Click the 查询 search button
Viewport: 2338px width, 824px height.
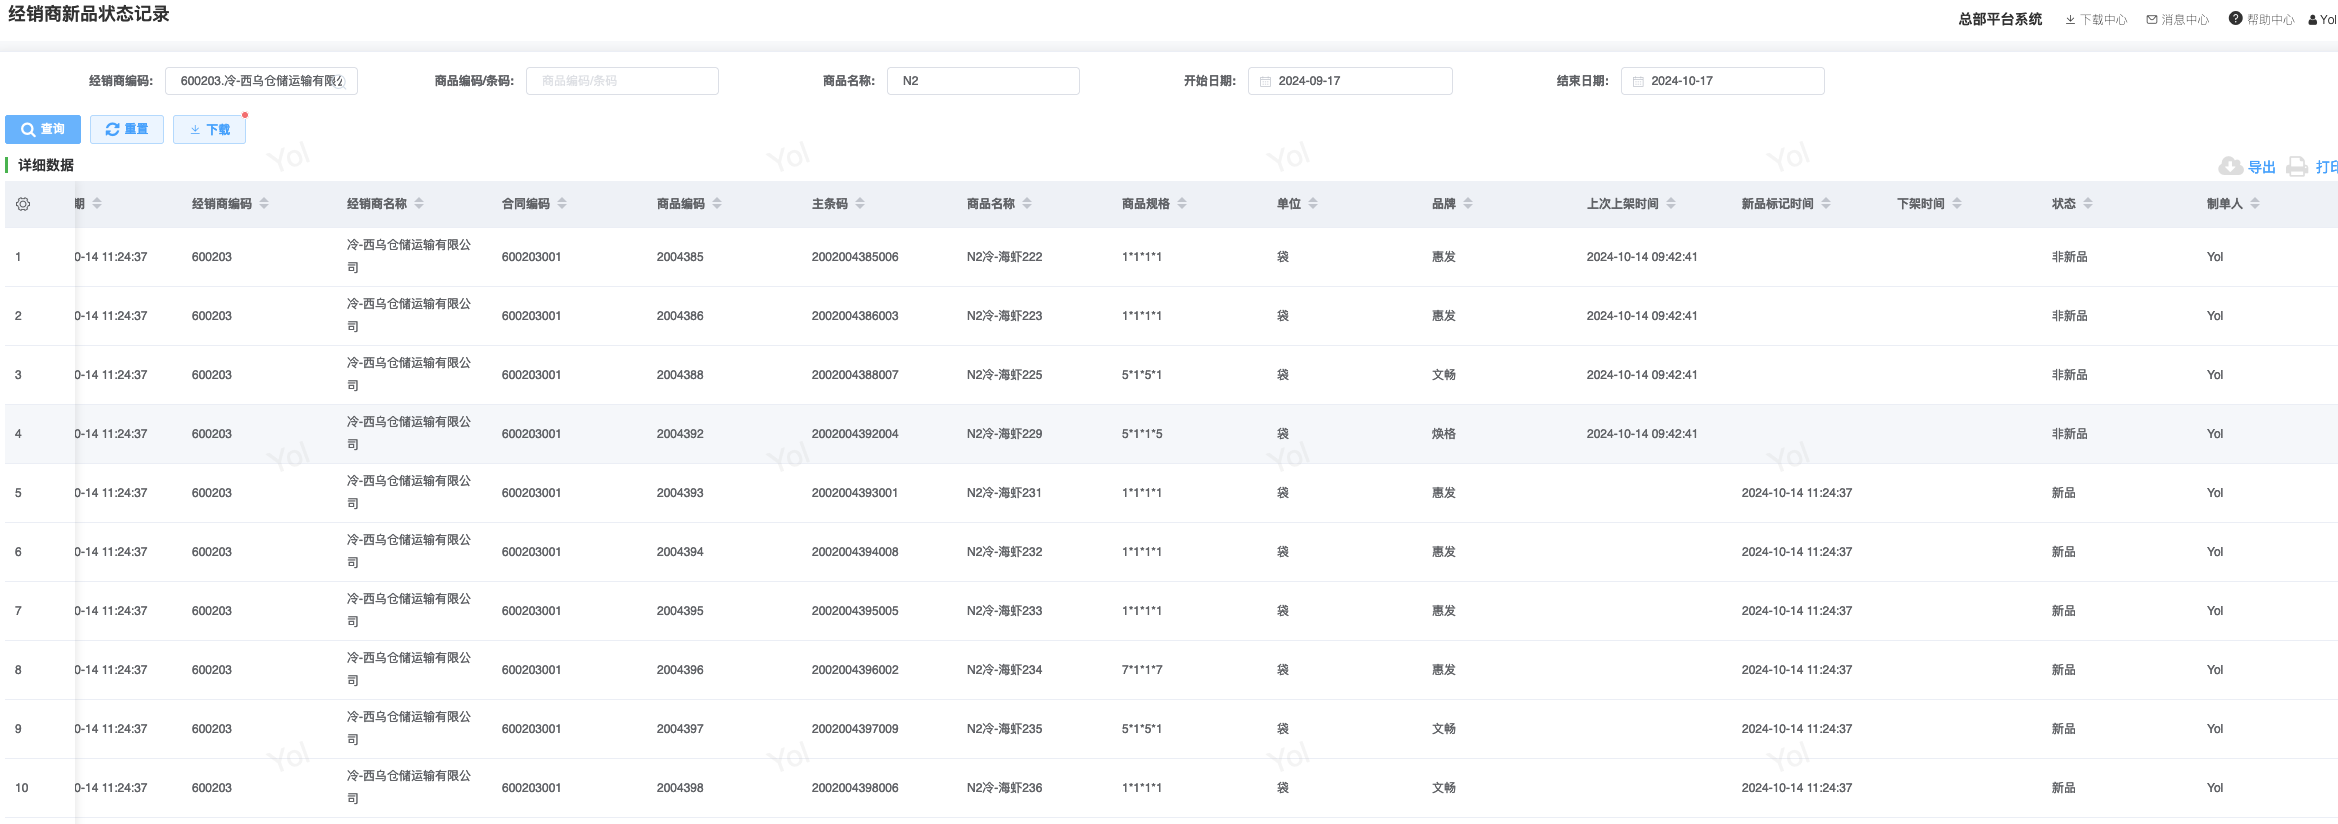pyautogui.click(x=43, y=129)
